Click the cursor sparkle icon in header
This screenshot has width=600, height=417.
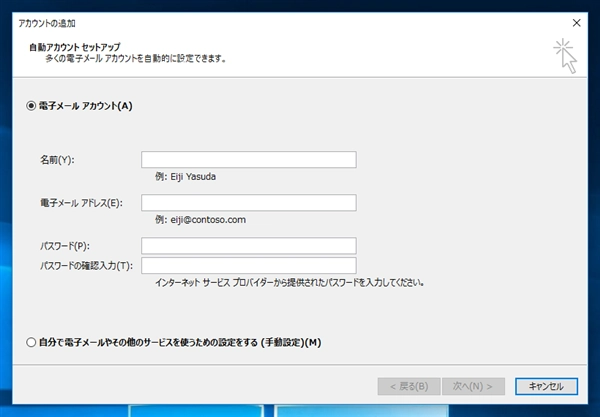tap(565, 55)
